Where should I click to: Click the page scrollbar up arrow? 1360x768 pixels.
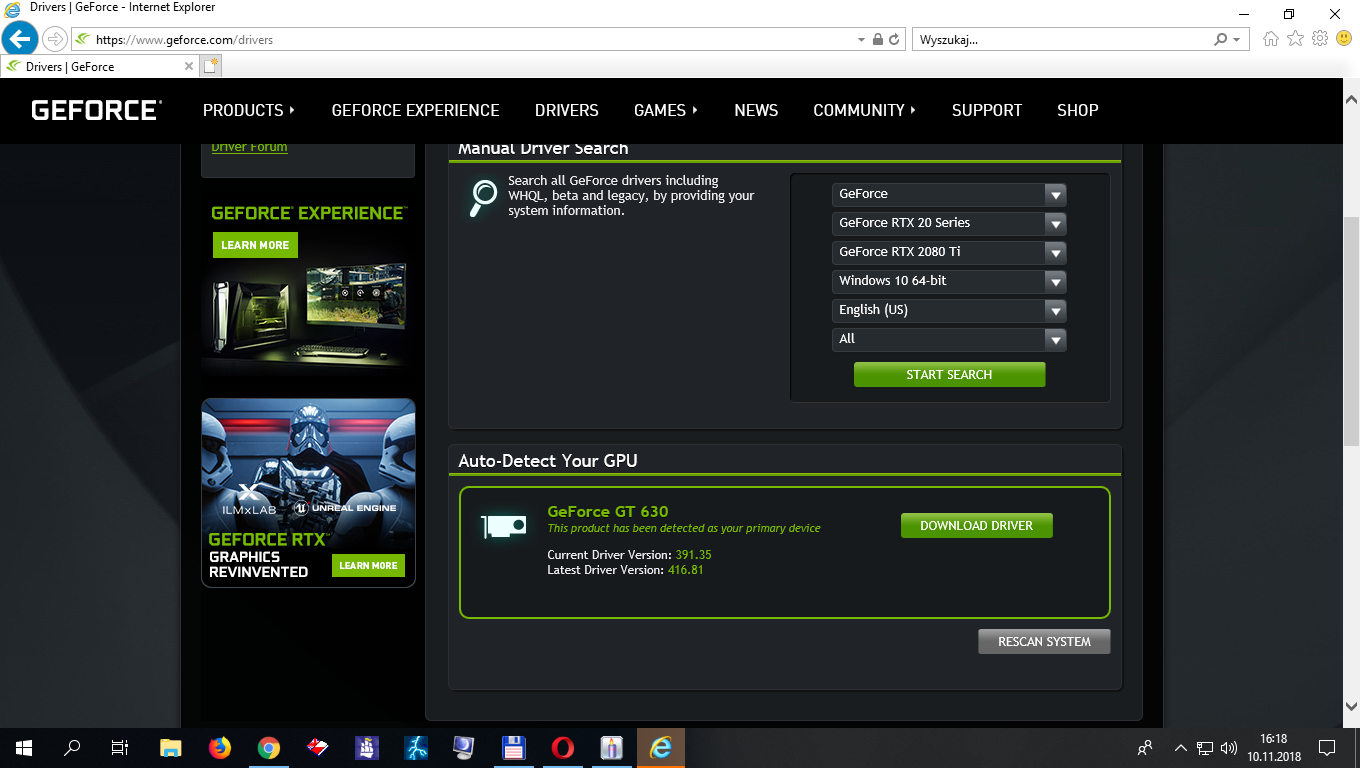point(1351,100)
